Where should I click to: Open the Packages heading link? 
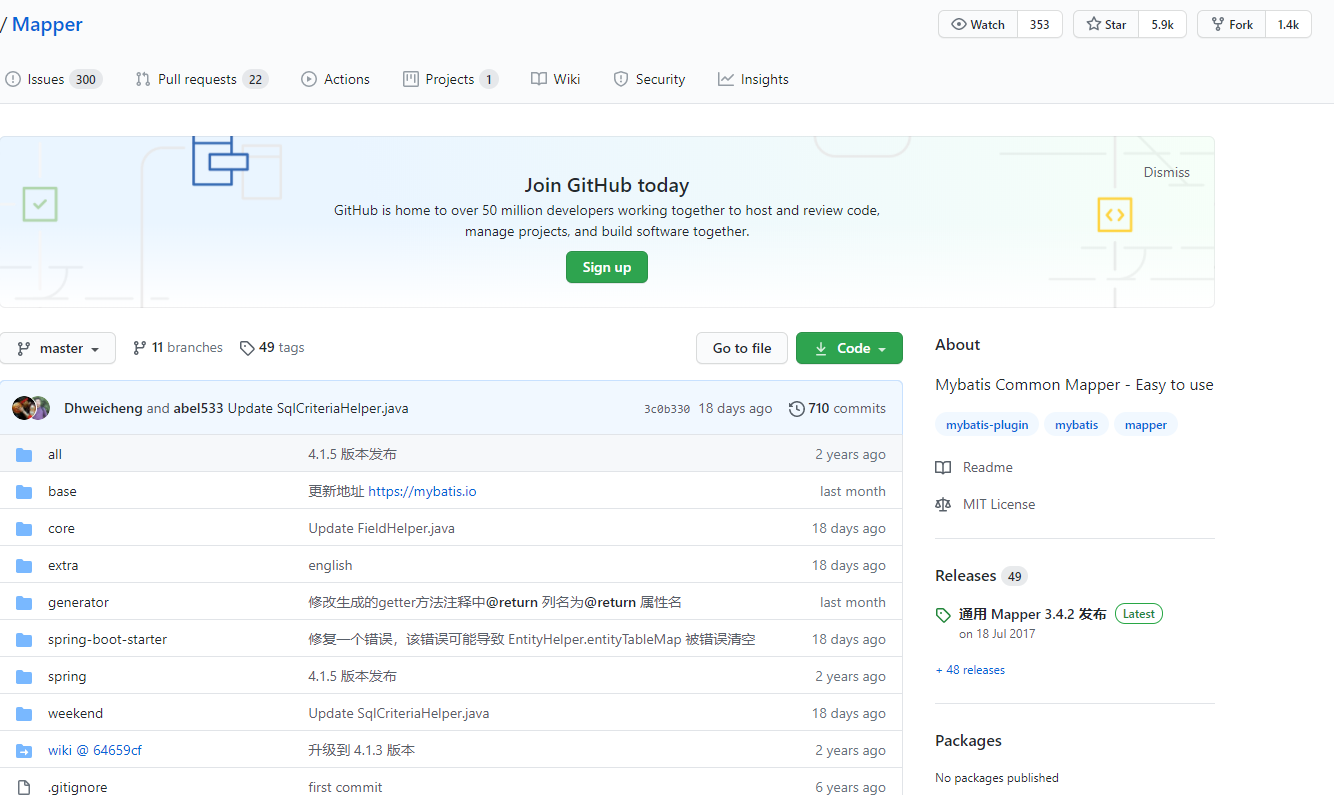click(968, 741)
